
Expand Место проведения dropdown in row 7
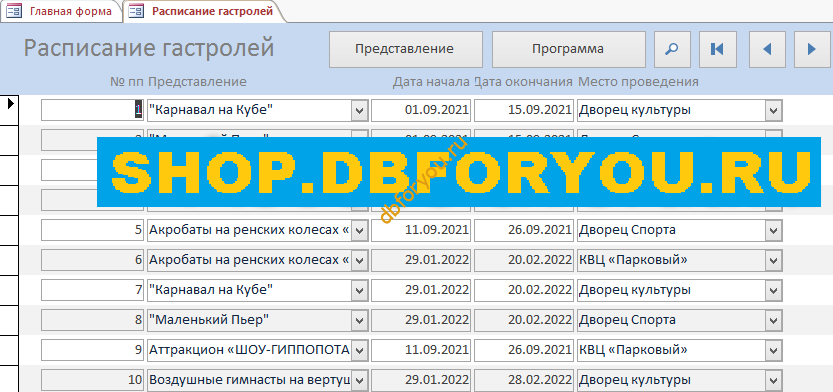(774, 290)
